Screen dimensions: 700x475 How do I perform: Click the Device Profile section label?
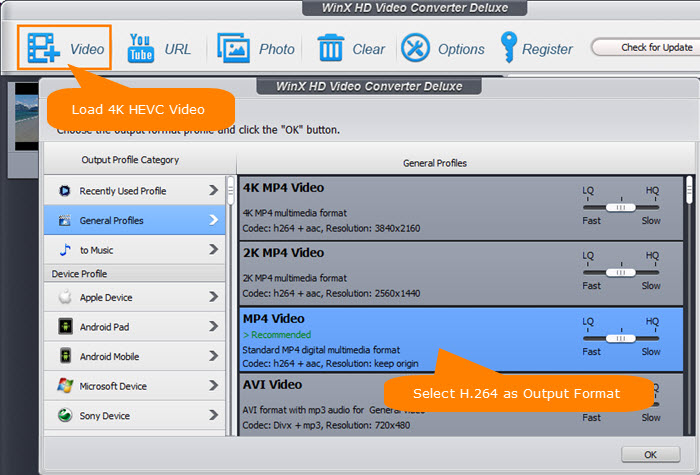(x=79, y=274)
